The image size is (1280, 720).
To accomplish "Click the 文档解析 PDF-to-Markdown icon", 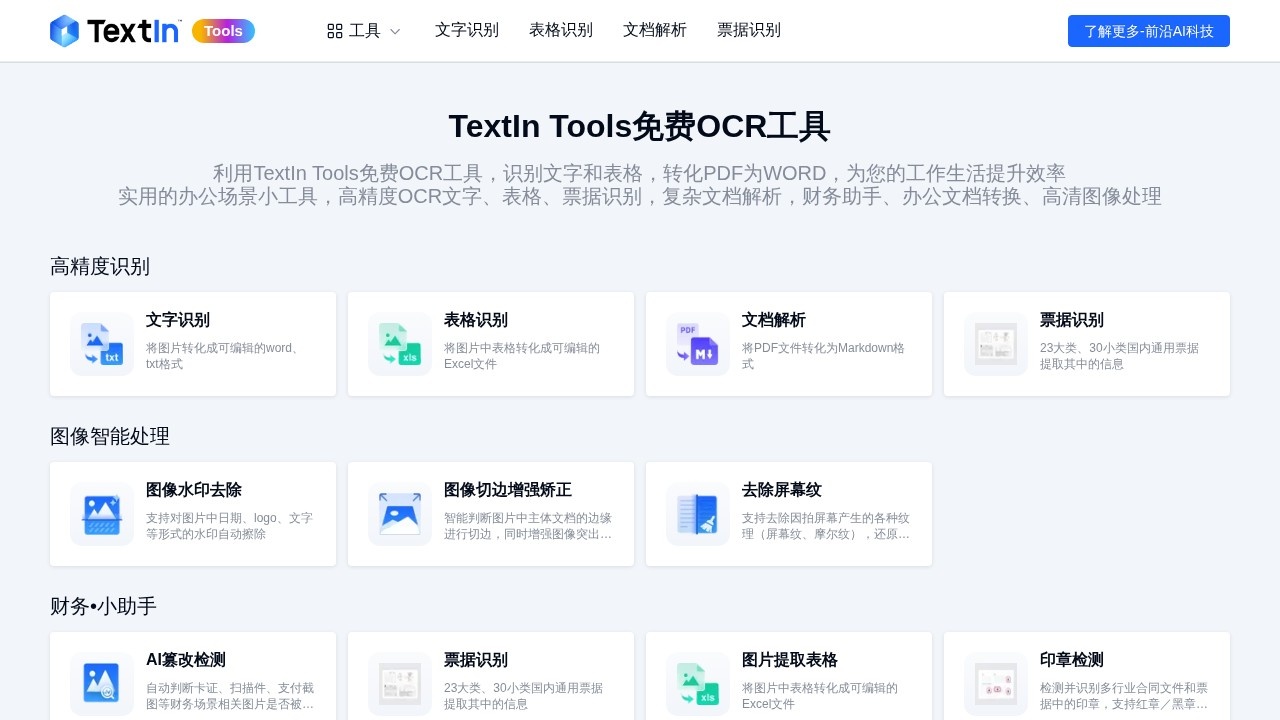I will coord(698,344).
